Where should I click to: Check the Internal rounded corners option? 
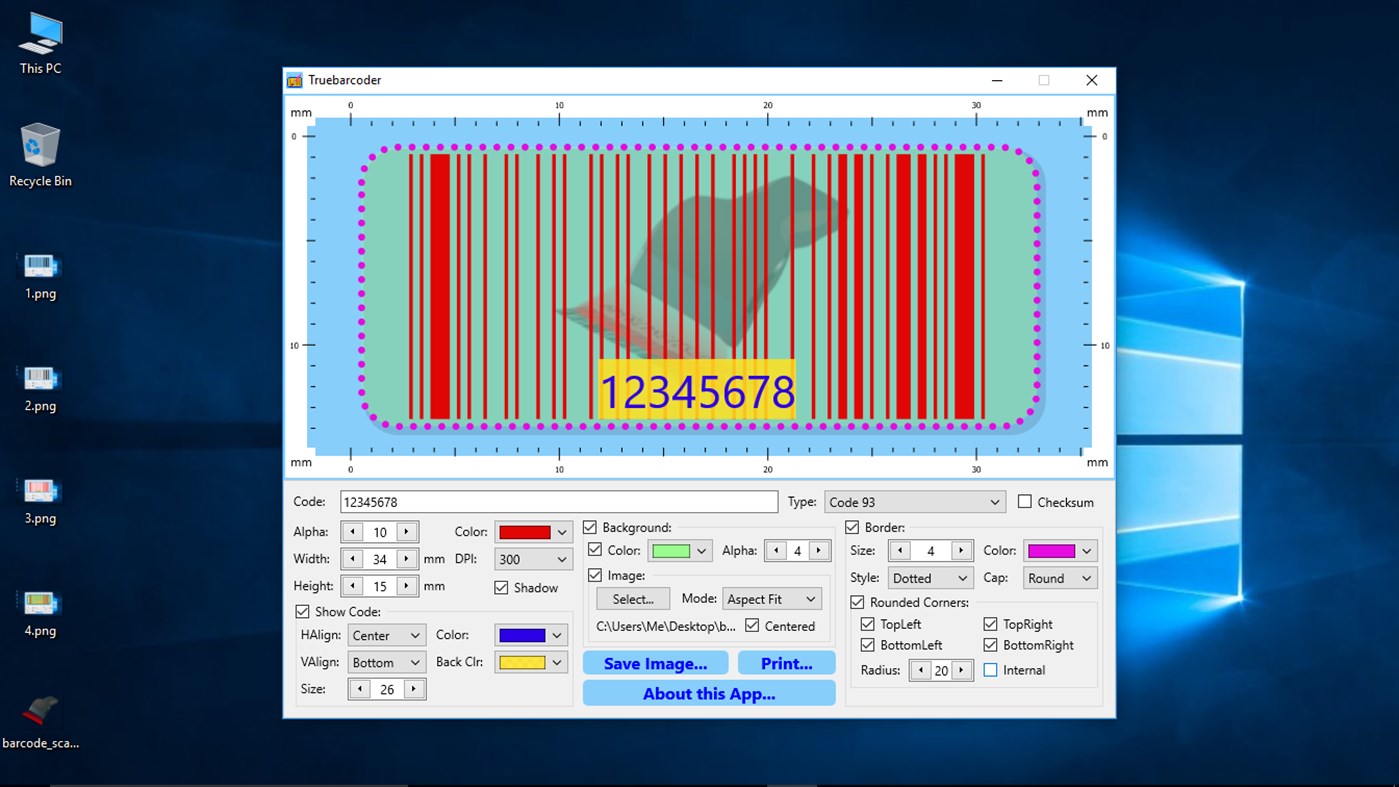pos(993,670)
